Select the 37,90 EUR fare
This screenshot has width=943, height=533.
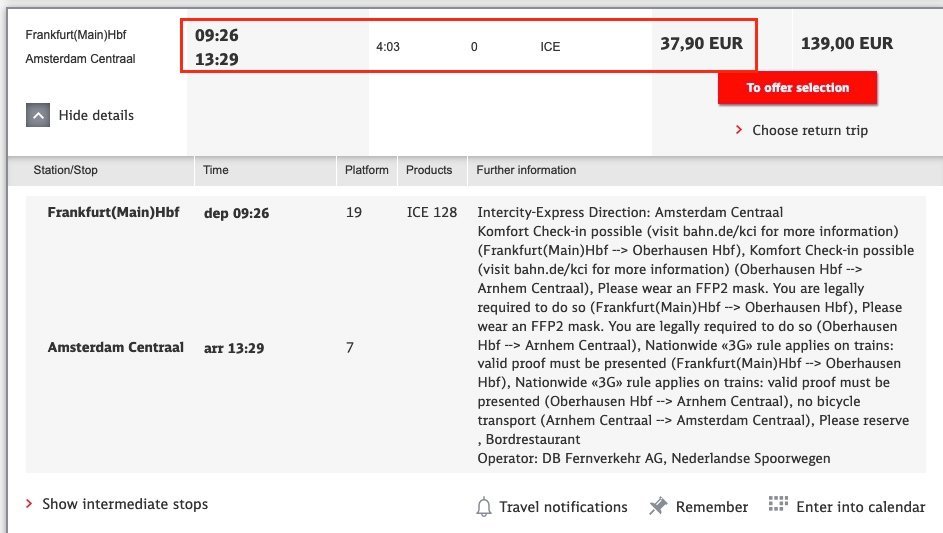coord(701,44)
